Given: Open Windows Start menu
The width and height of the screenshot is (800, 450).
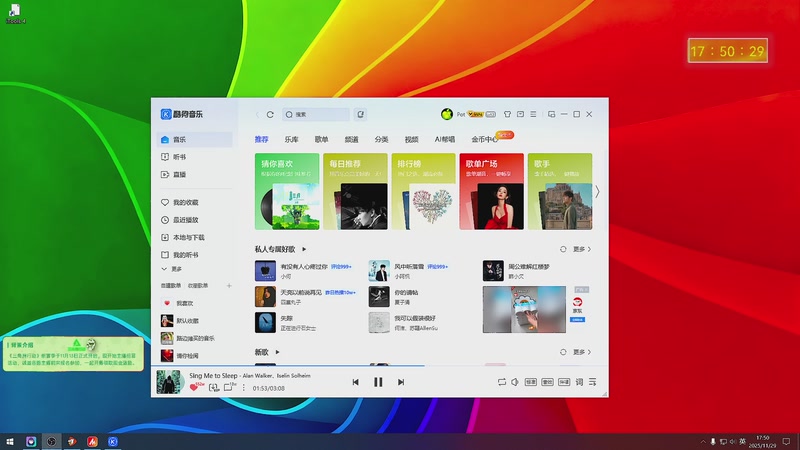Looking at the screenshot, I should pos(10,442).
